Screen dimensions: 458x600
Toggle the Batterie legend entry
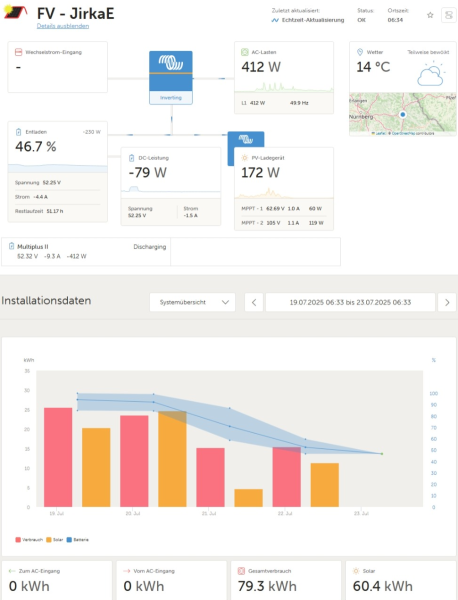point(78,540)
